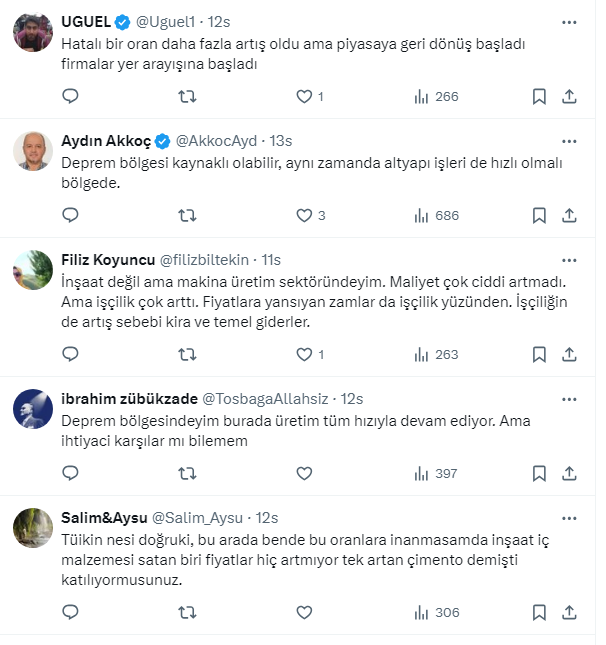606x645 pixels.
Task: Retweet Filiz Koyuncu's tweet
Action: tap(186, 354)
